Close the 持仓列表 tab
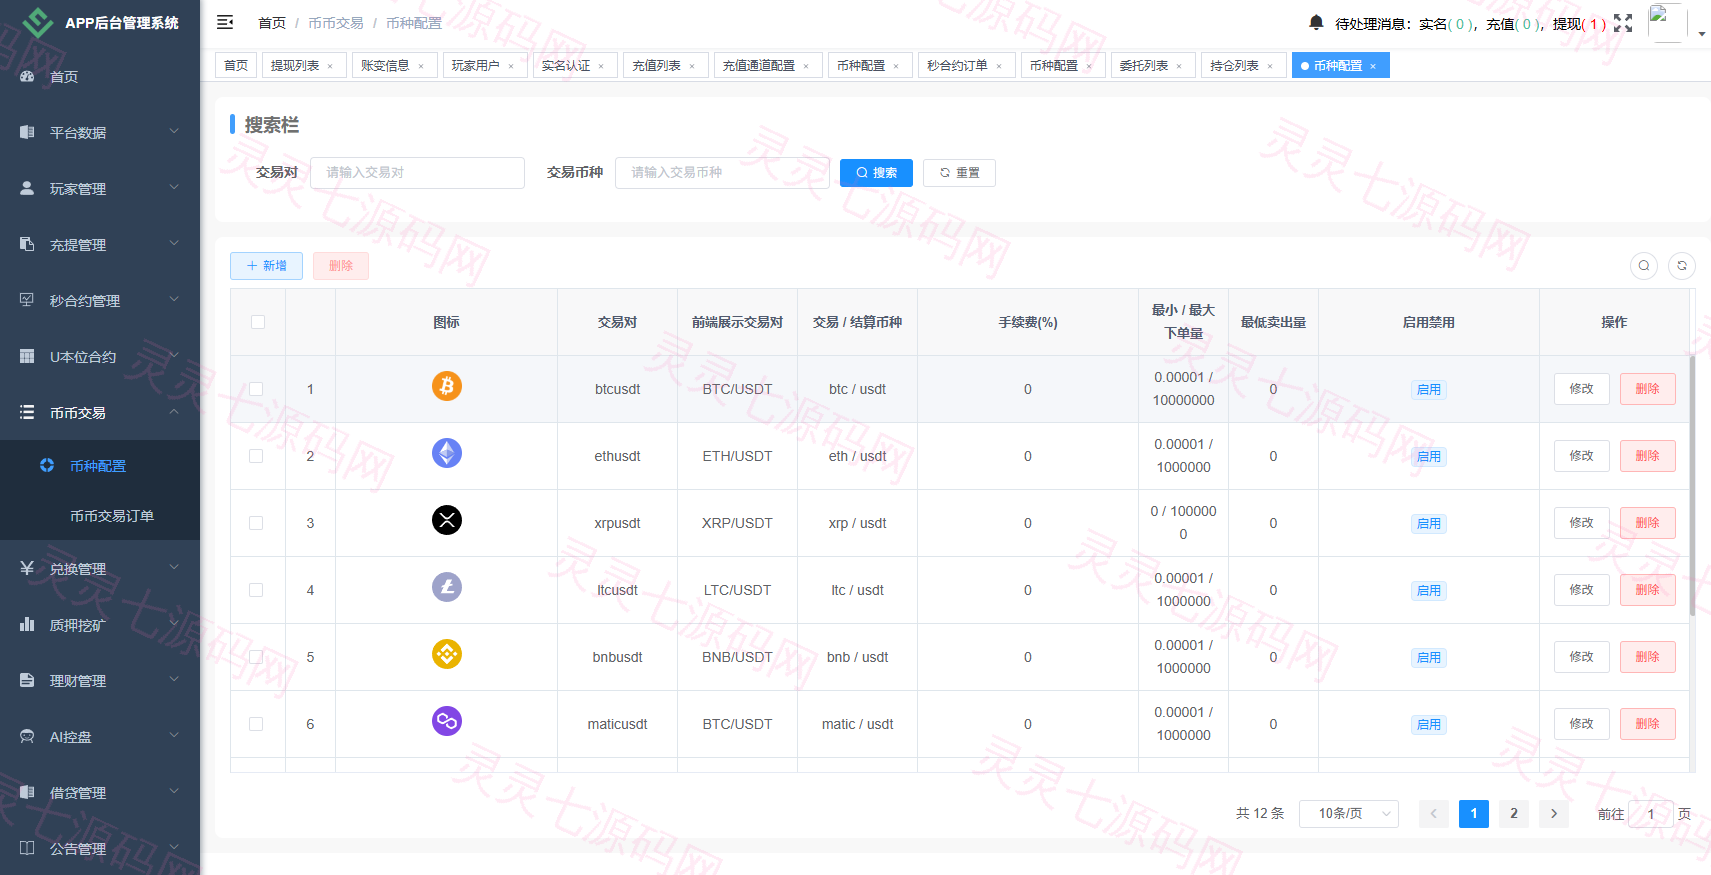Viewport: 1711px width, 875px height. (x=1270, y=66)
